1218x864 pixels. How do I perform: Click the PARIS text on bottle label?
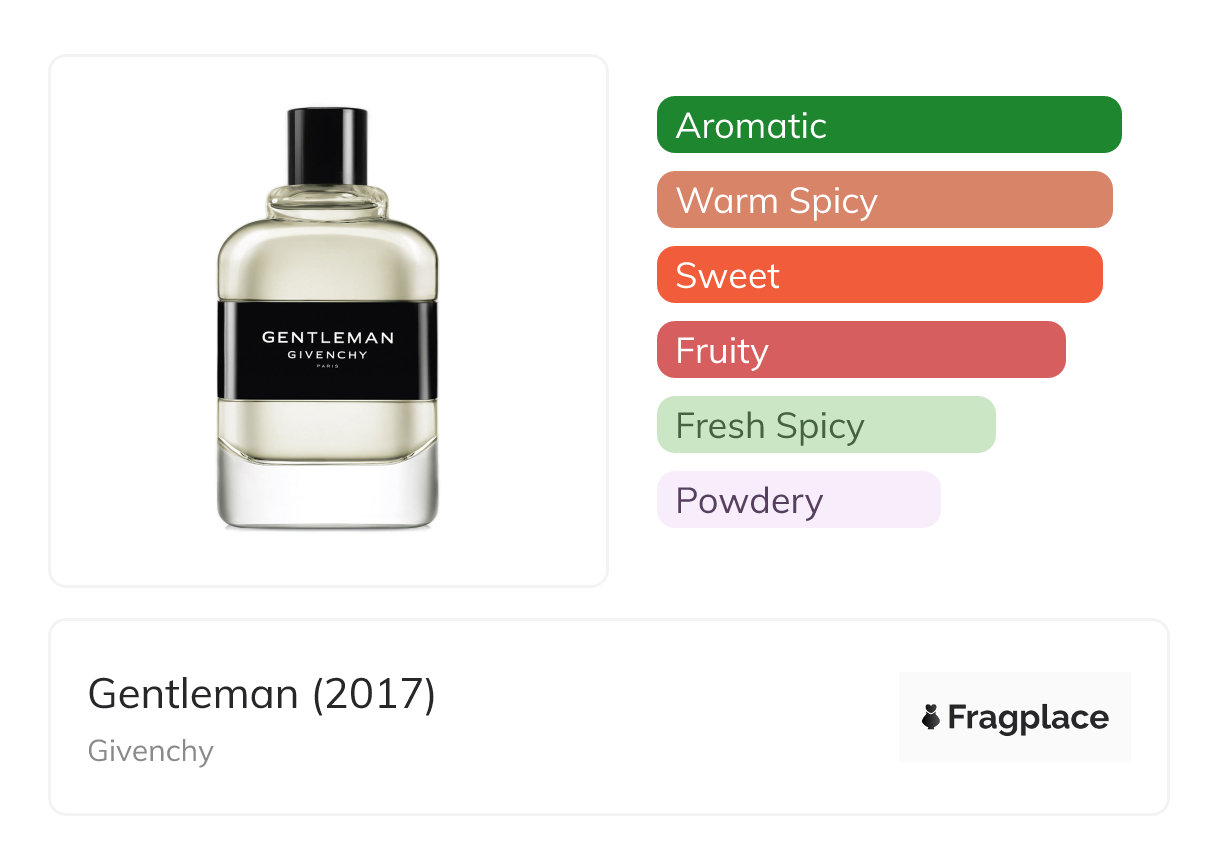[328, 367]
